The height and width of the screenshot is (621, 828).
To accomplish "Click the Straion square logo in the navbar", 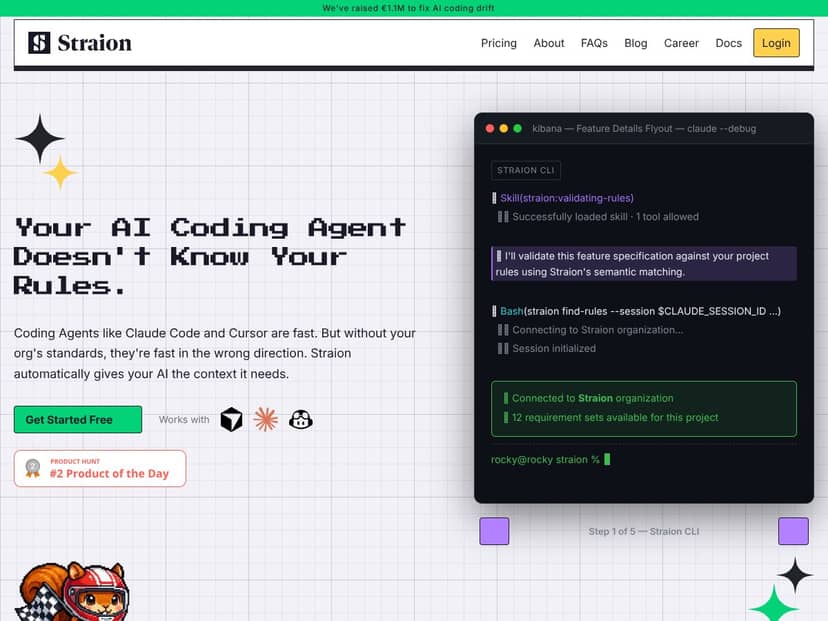I will click(39, 43).
